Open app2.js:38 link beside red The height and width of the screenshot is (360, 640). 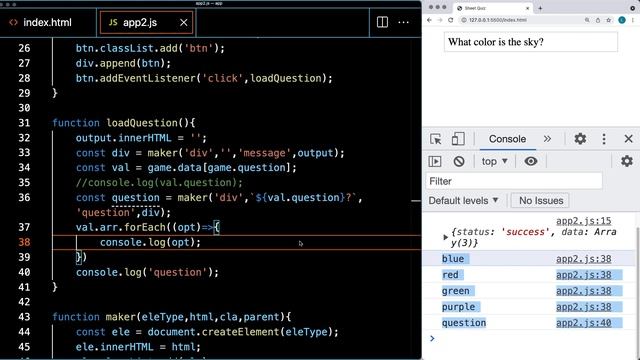583,275
